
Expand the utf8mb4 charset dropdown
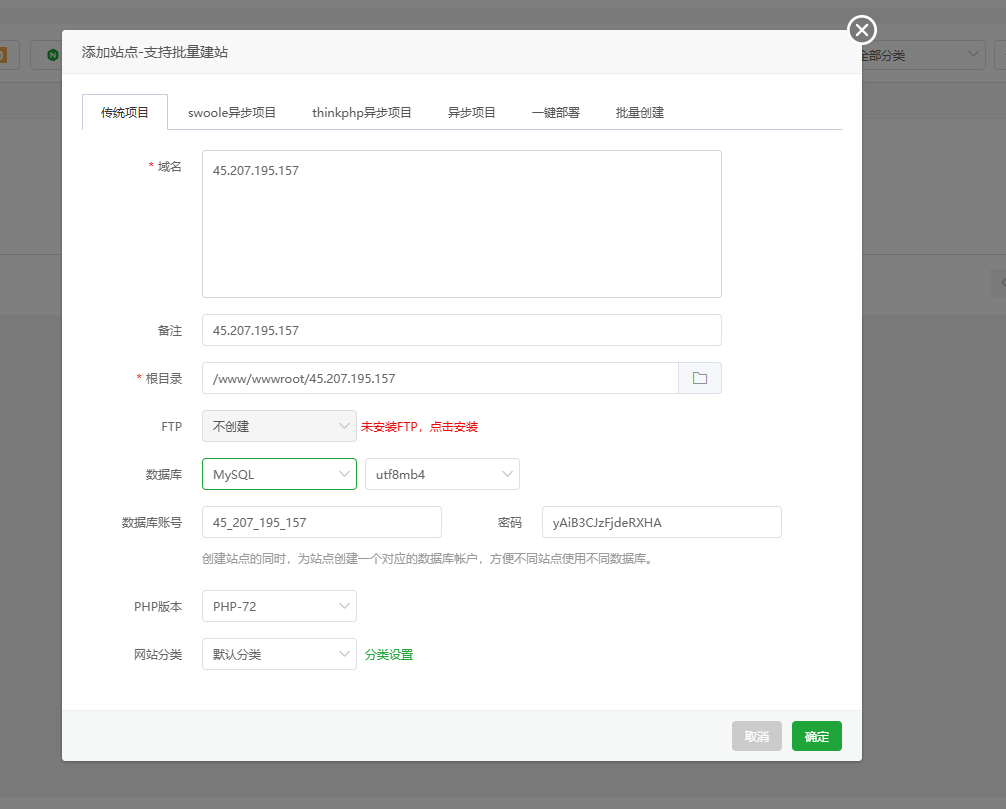point(442,474)
